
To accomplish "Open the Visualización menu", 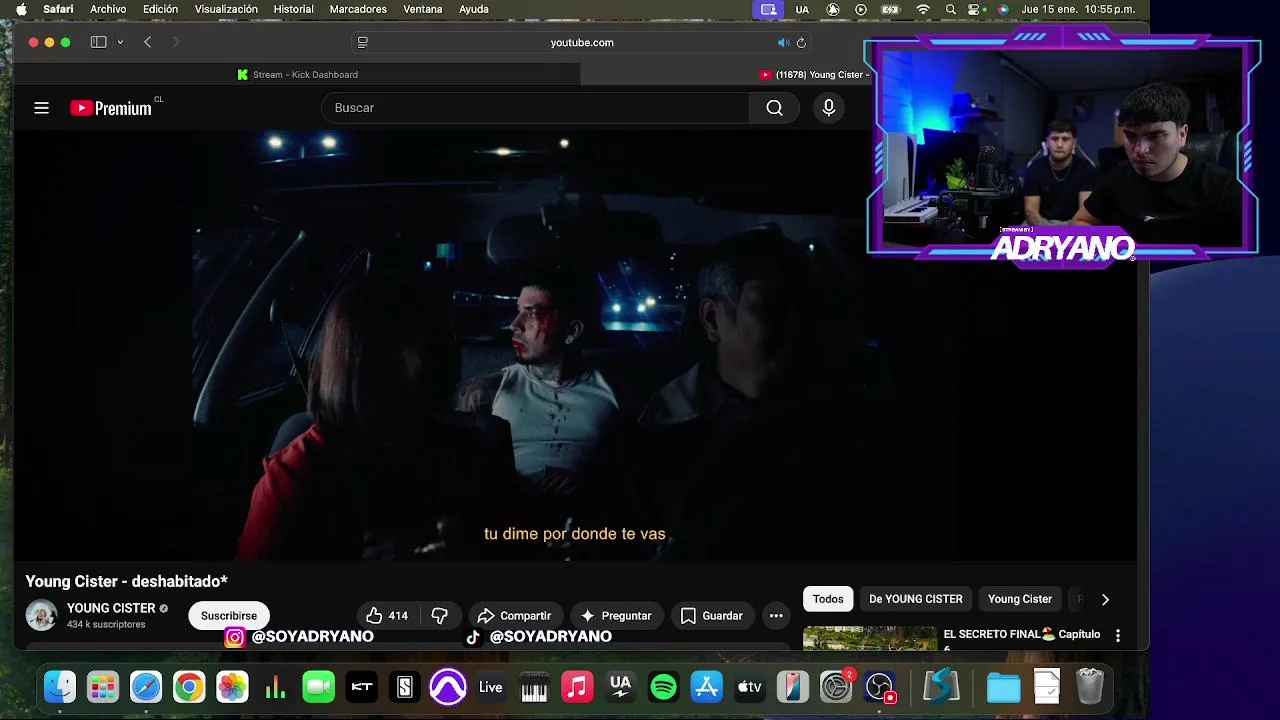I will [x=226, y=9].
